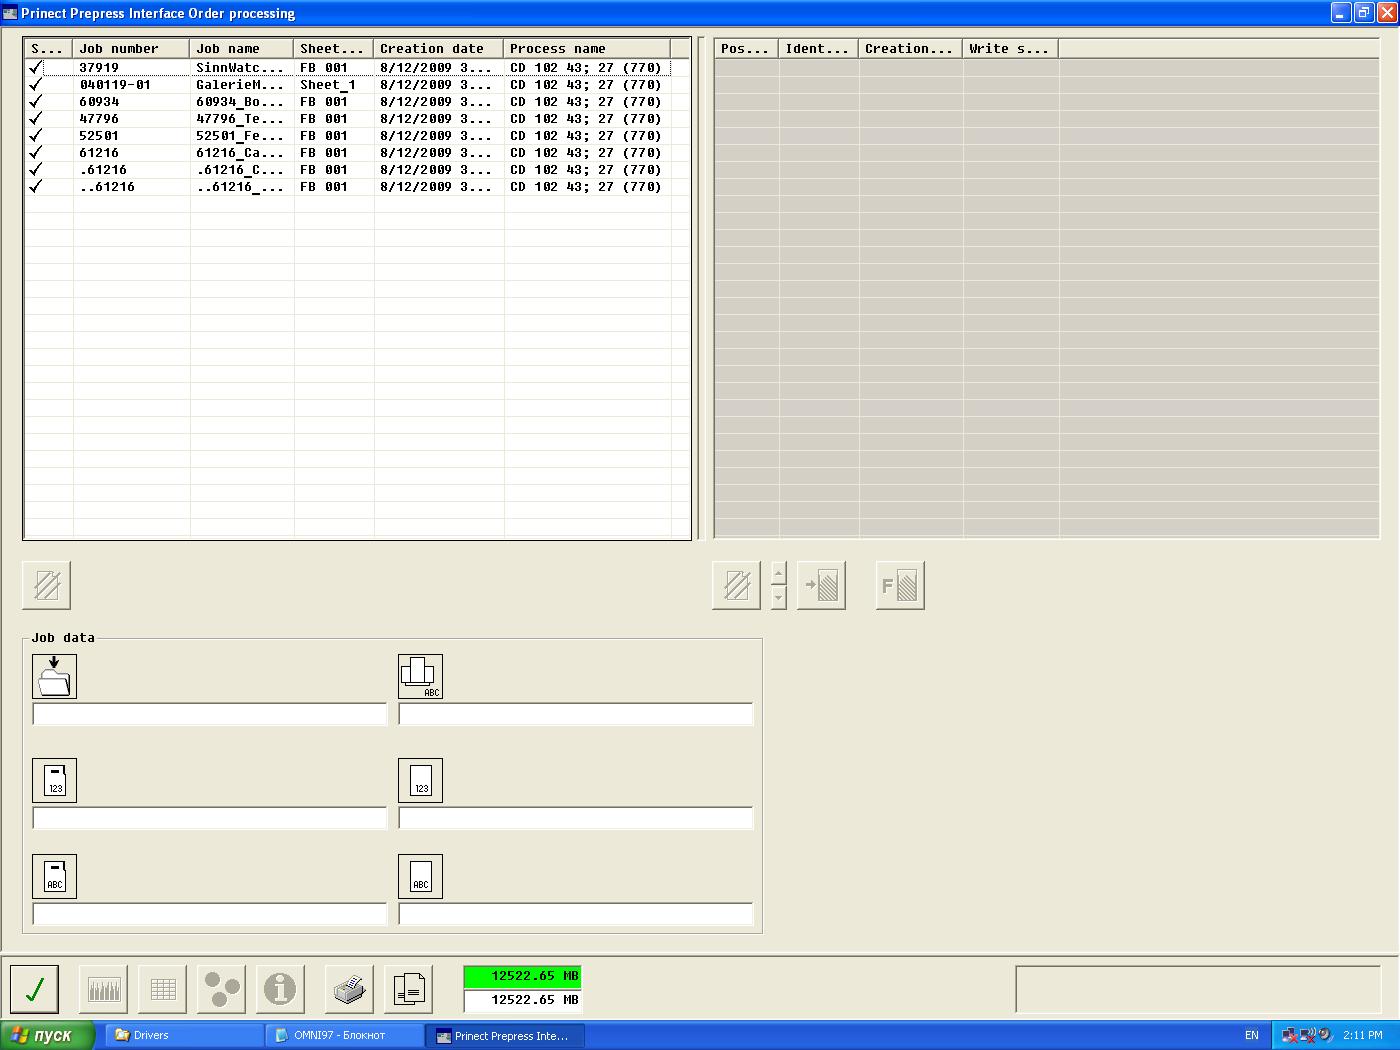Switch to Drivers taskbar window
1400x1050 pixels.
tap(185, 1035)
